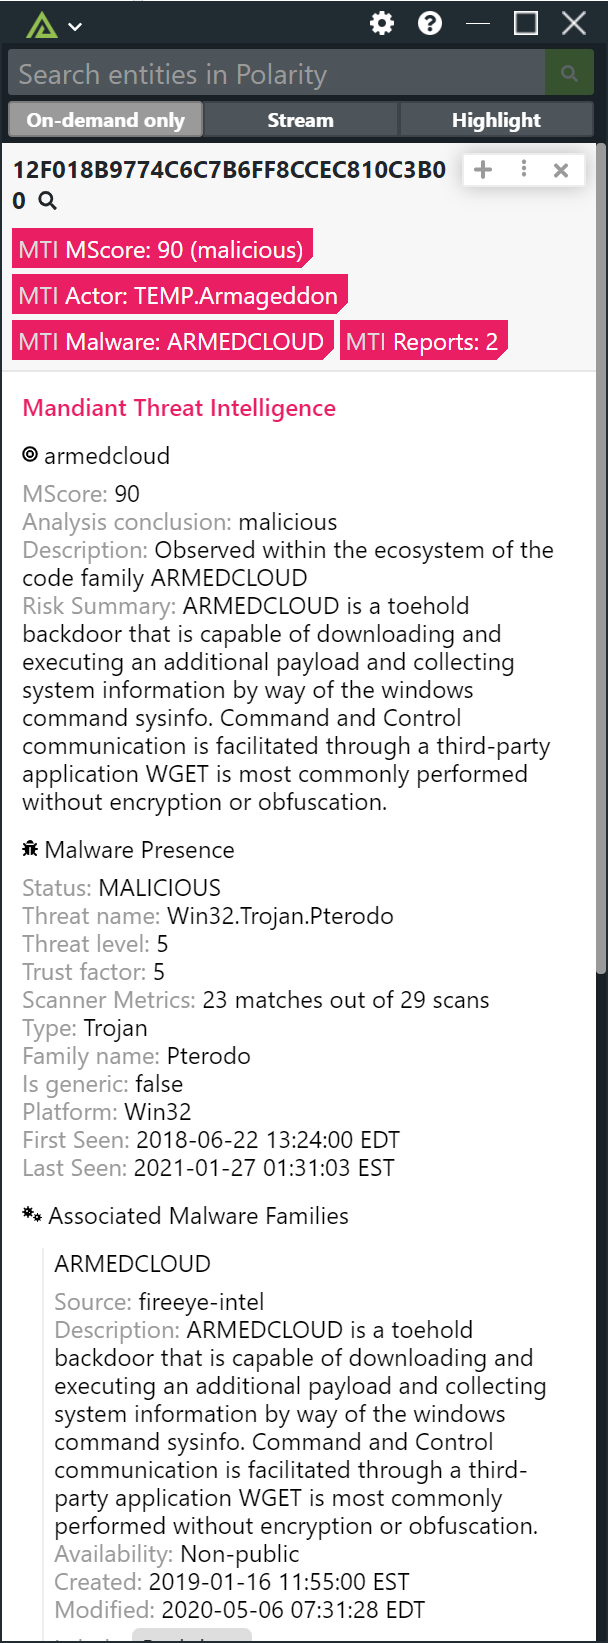Screen dimensions: 608x1643
Task: Click the MTI Actor: TEMP.Armageddon tag
Action: click(178, 295)
